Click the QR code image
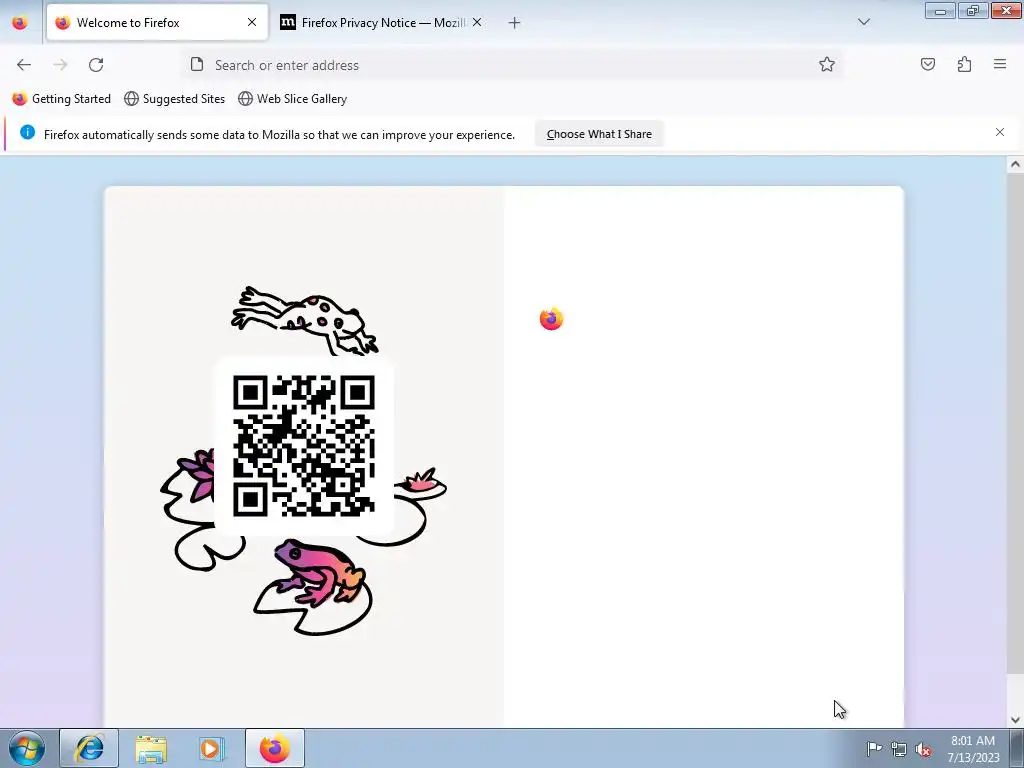The height and width of the screenshot is (768, 1024). 304,446
